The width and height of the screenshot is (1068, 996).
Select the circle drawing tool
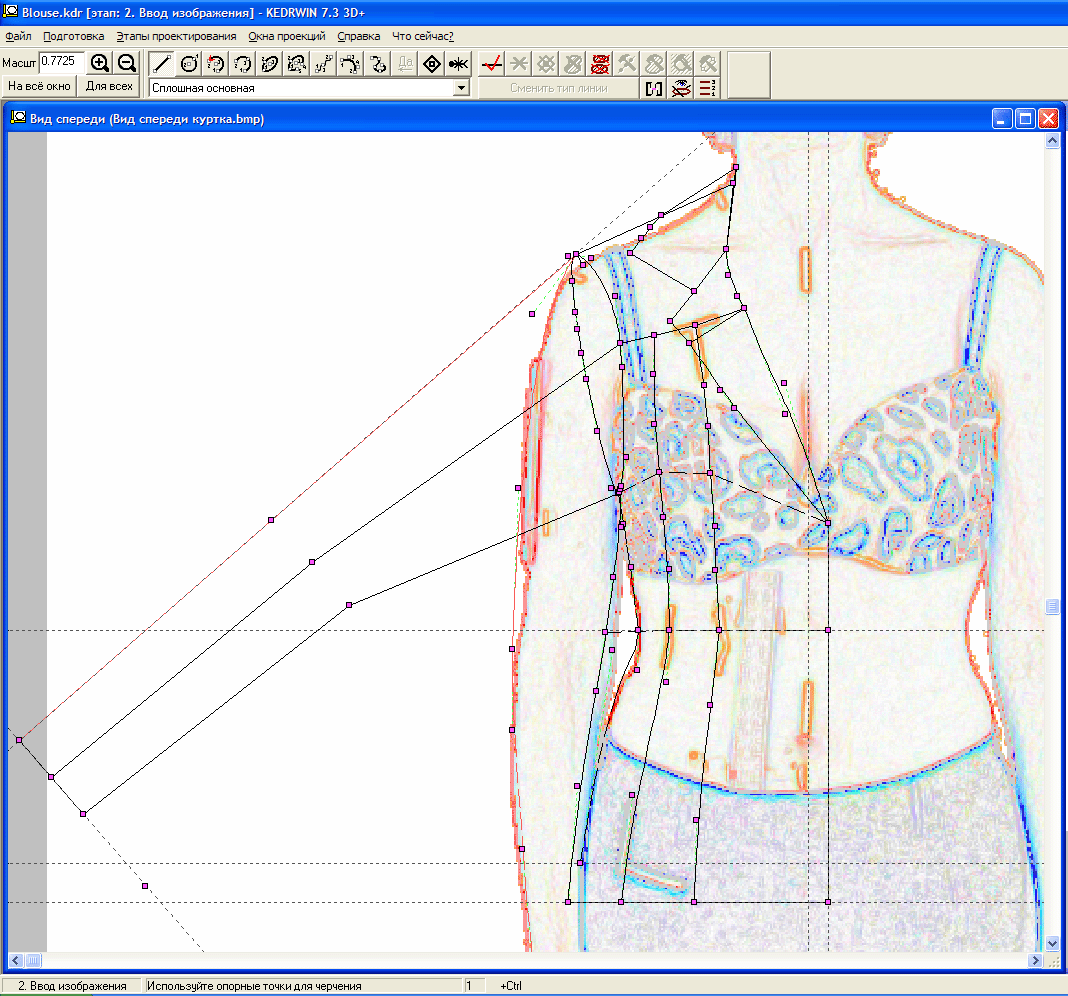[x=189, y=64]
